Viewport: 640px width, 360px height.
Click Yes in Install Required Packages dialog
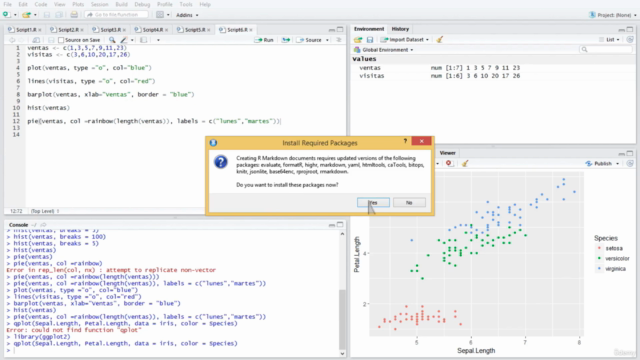tap(373, 202)
